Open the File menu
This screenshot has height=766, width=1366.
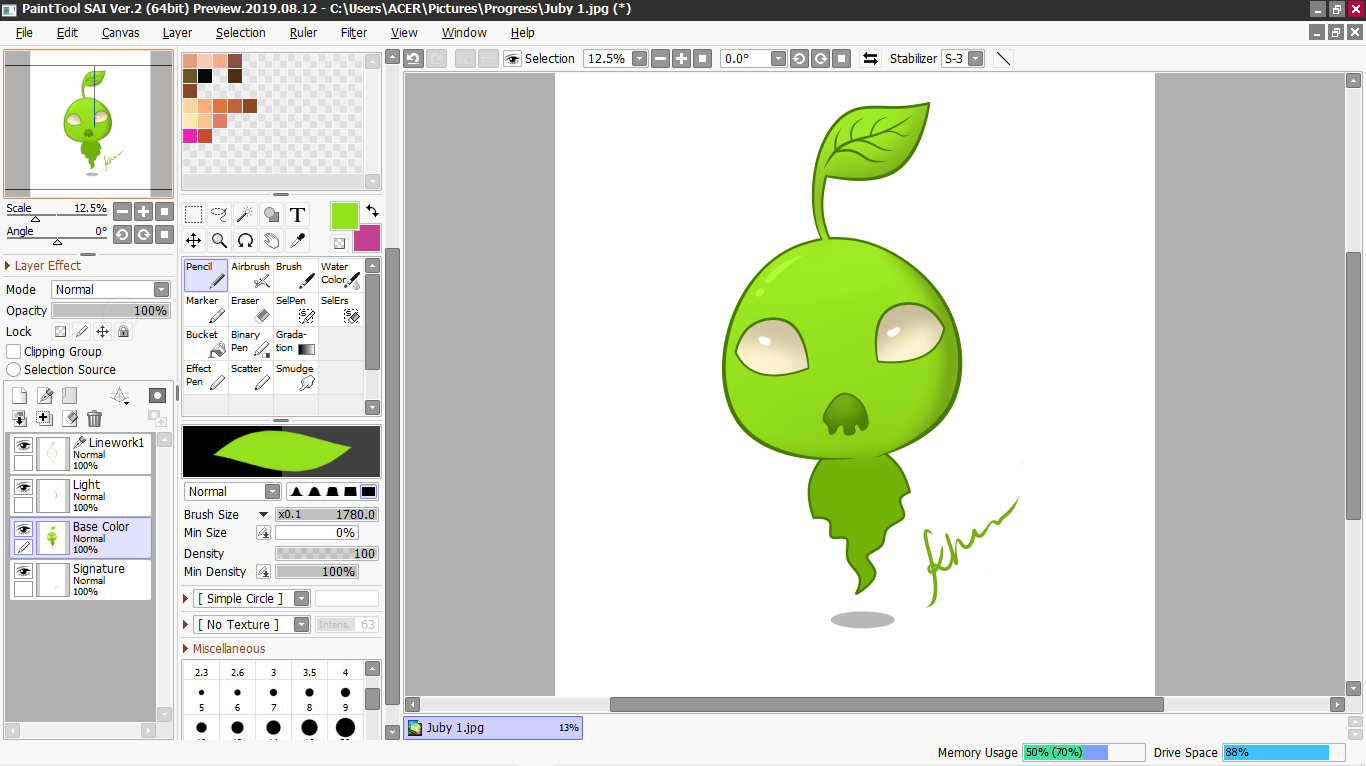[24, 32]
